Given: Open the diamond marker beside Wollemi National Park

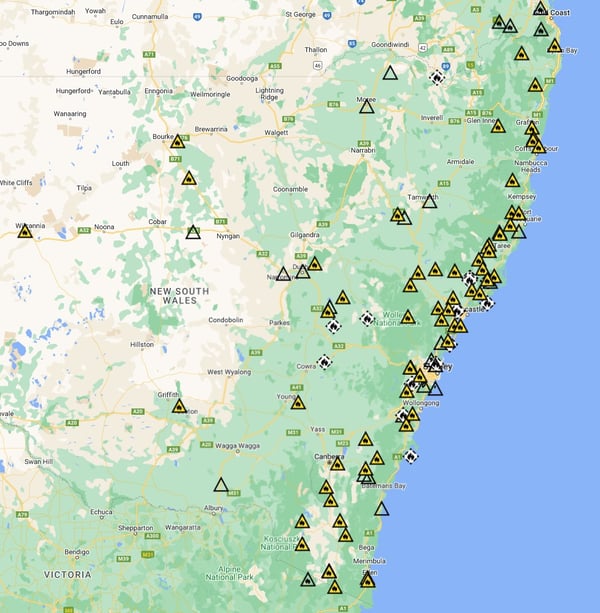Looking at the screenshot, I should pyautogui.click(x=367, y=319).
